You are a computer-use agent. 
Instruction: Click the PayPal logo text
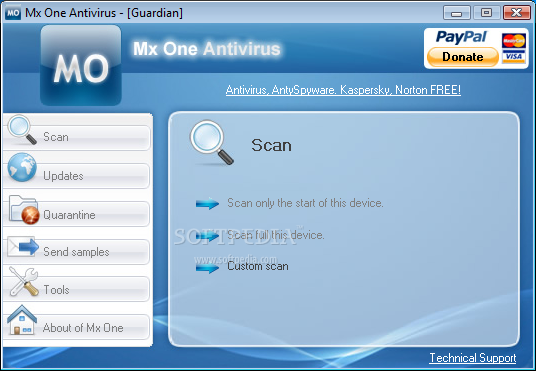click(461, 37)
